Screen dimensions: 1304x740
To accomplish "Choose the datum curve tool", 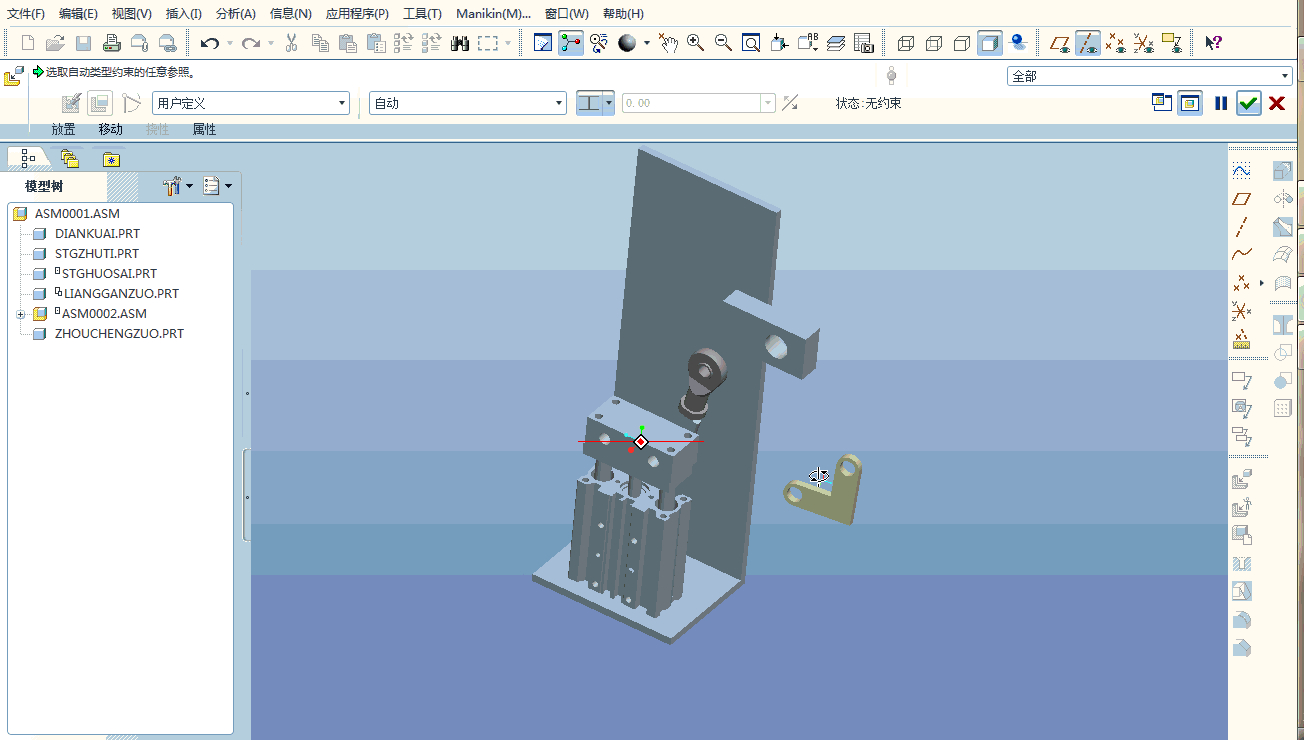I will (1242, 255).
